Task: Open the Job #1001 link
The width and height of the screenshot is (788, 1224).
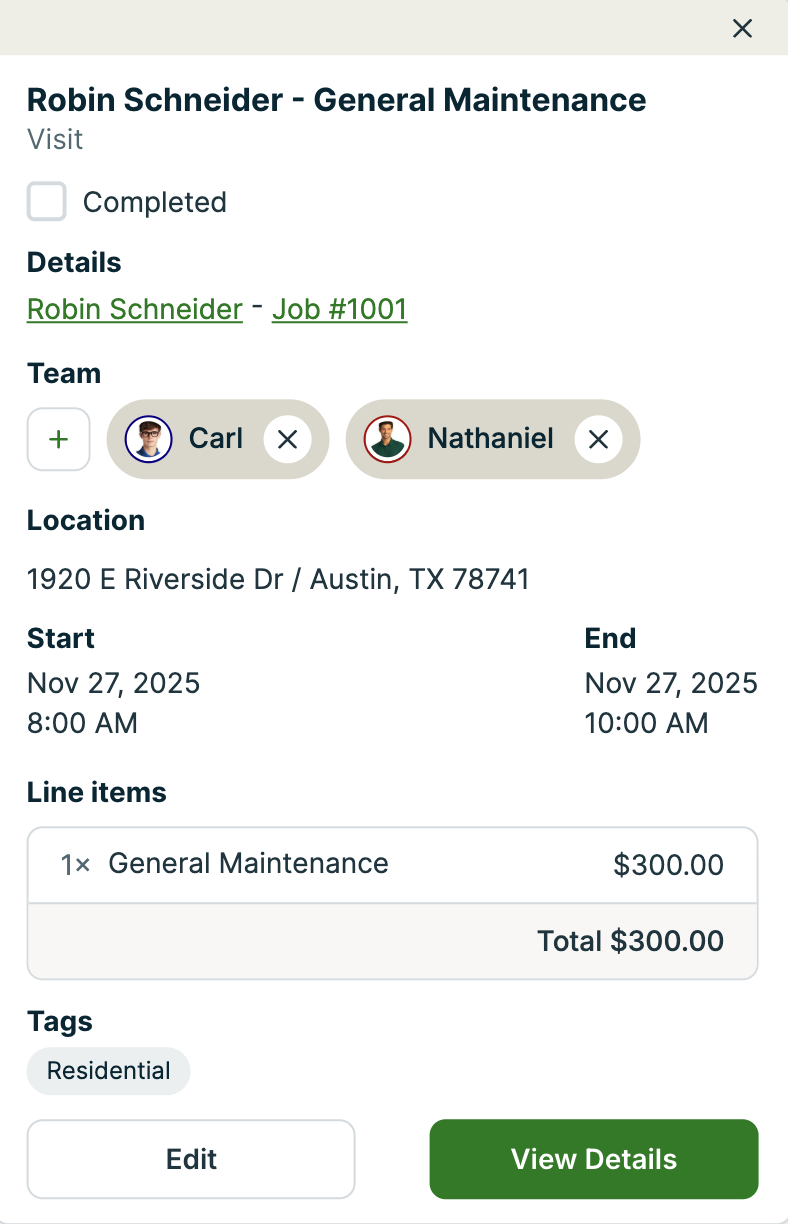Action: (339, 309)
